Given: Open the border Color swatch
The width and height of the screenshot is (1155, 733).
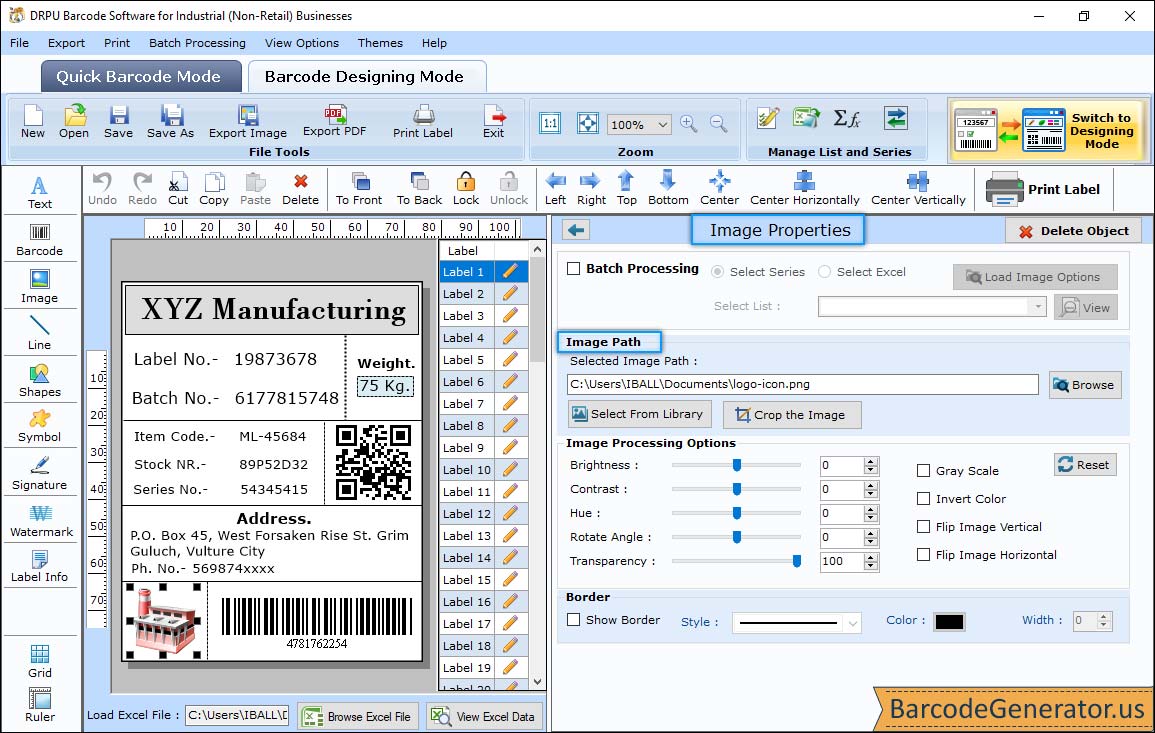Looking at the screenshot, I should click(x=949, y=622).
